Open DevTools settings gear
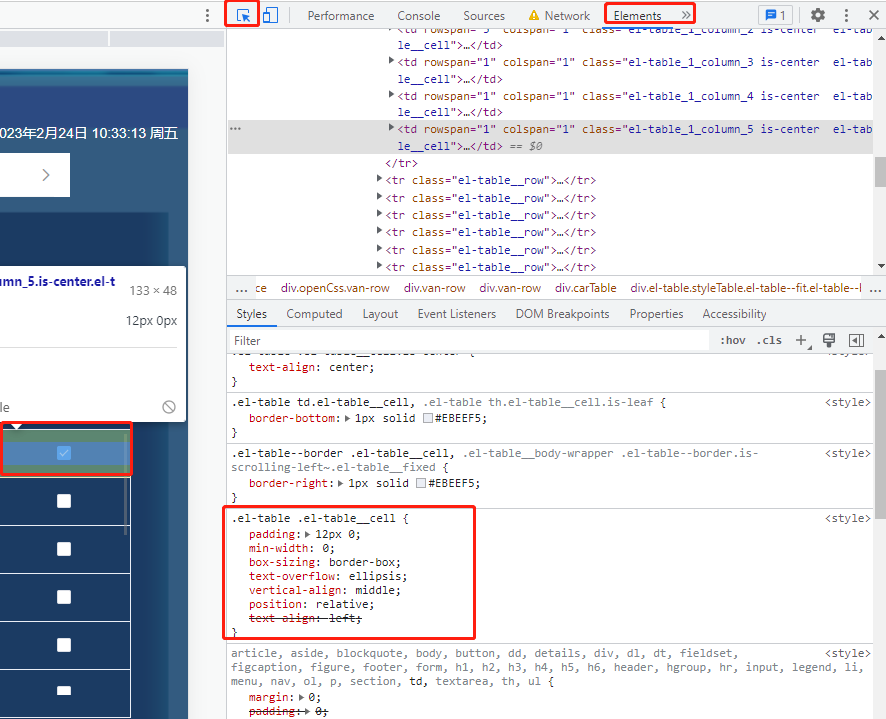 coord(818,15)
